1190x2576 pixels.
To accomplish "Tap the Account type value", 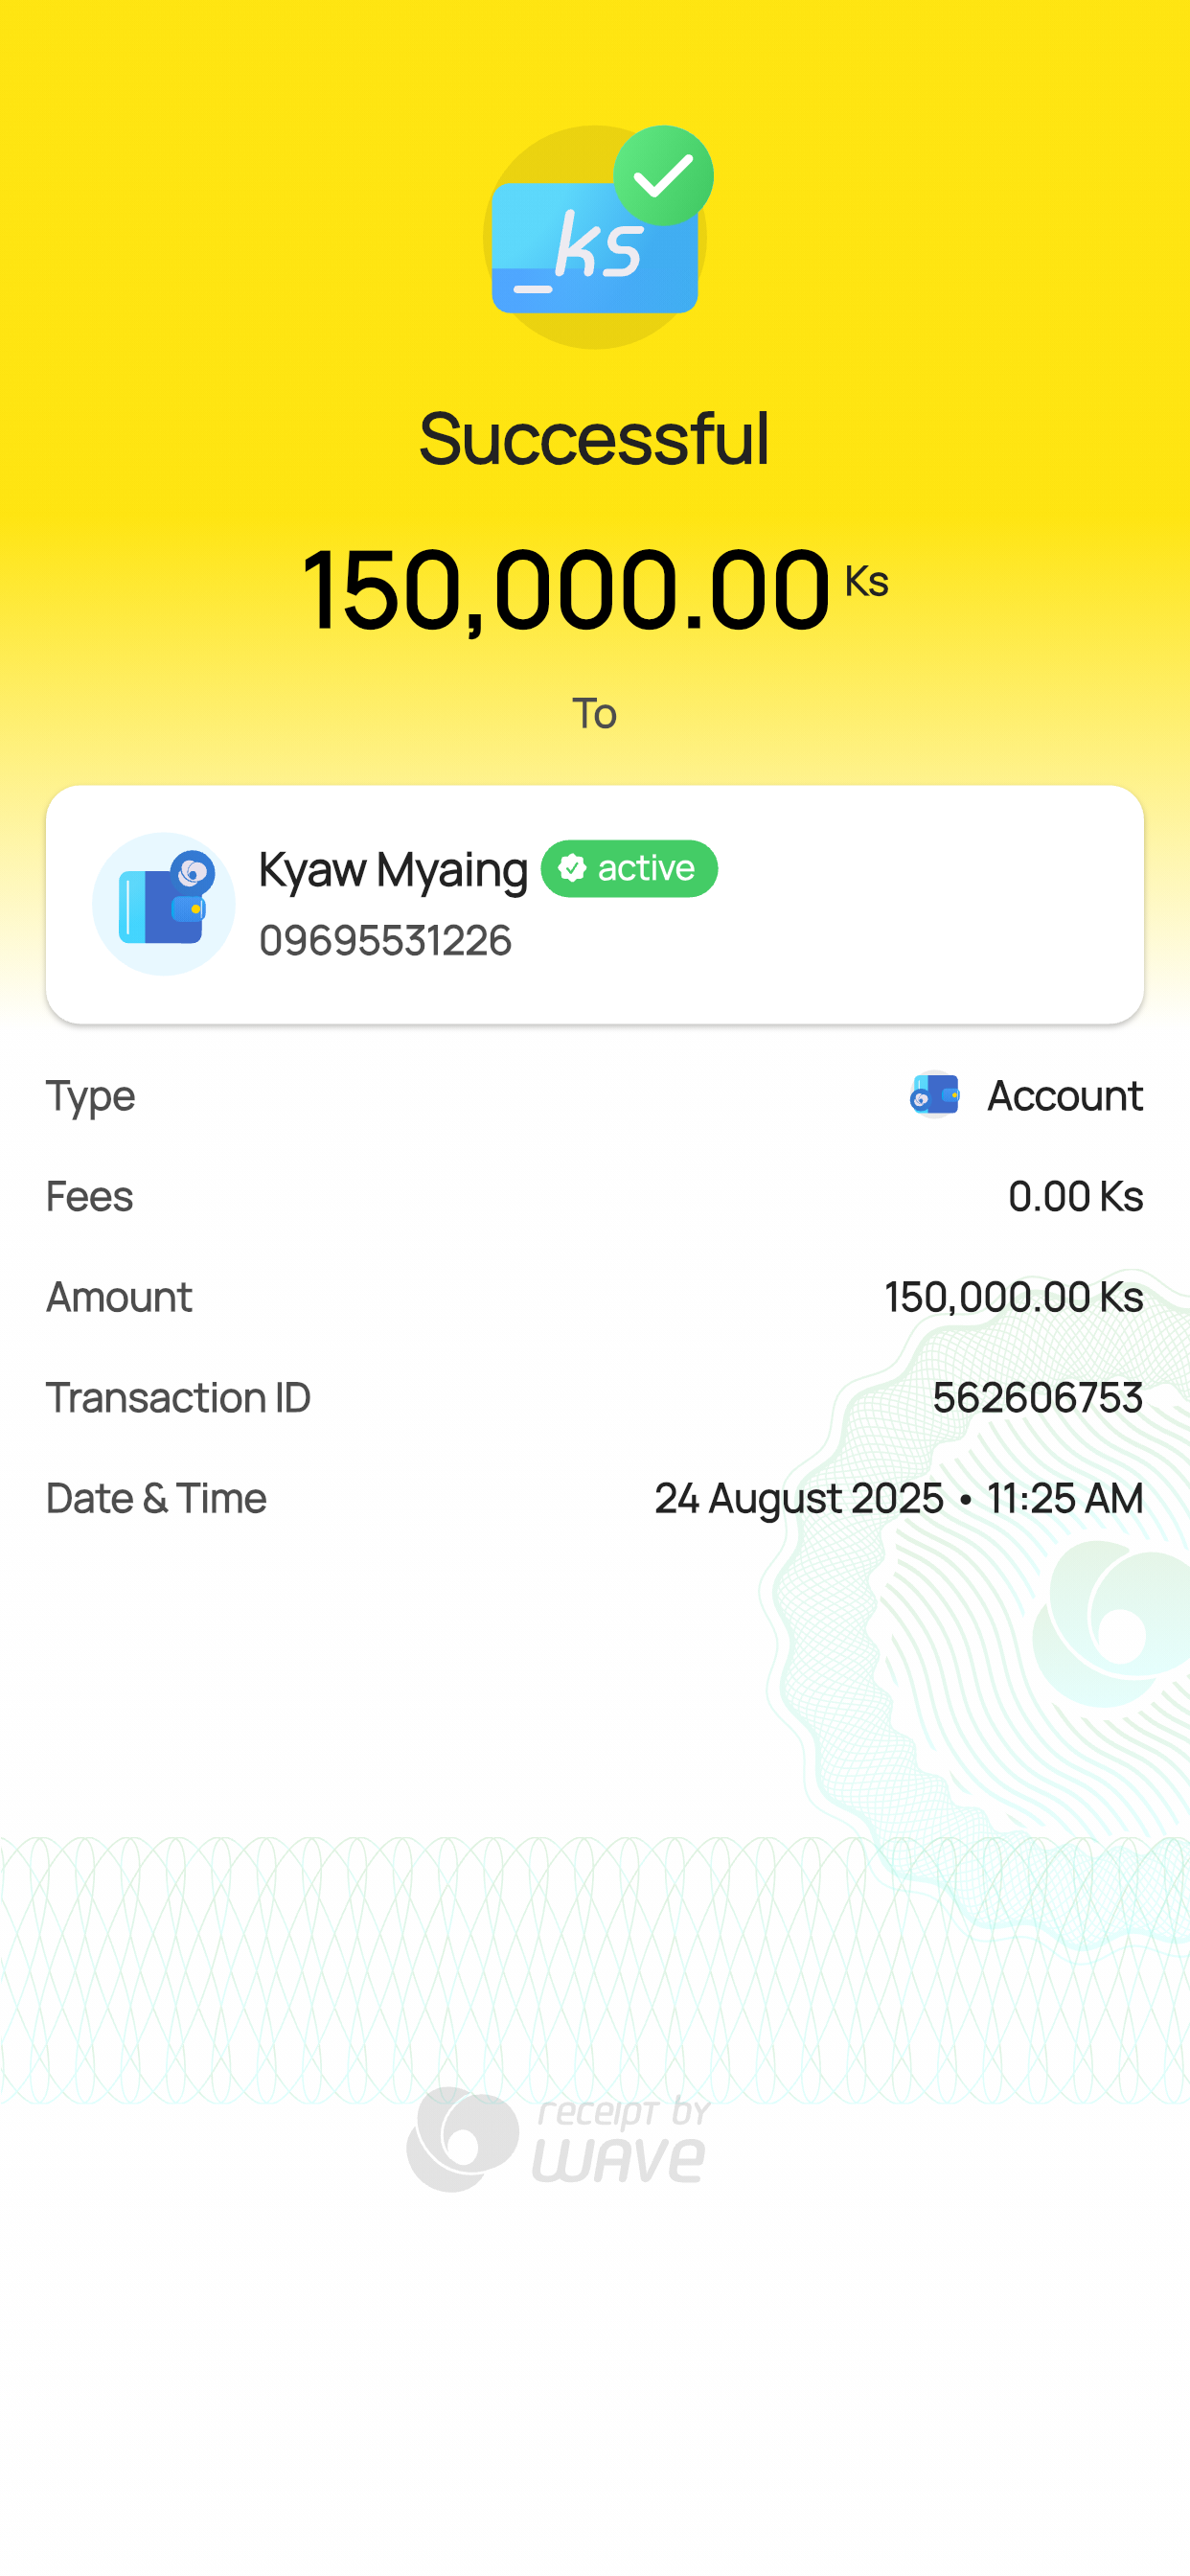I will pos(1064,1095).
